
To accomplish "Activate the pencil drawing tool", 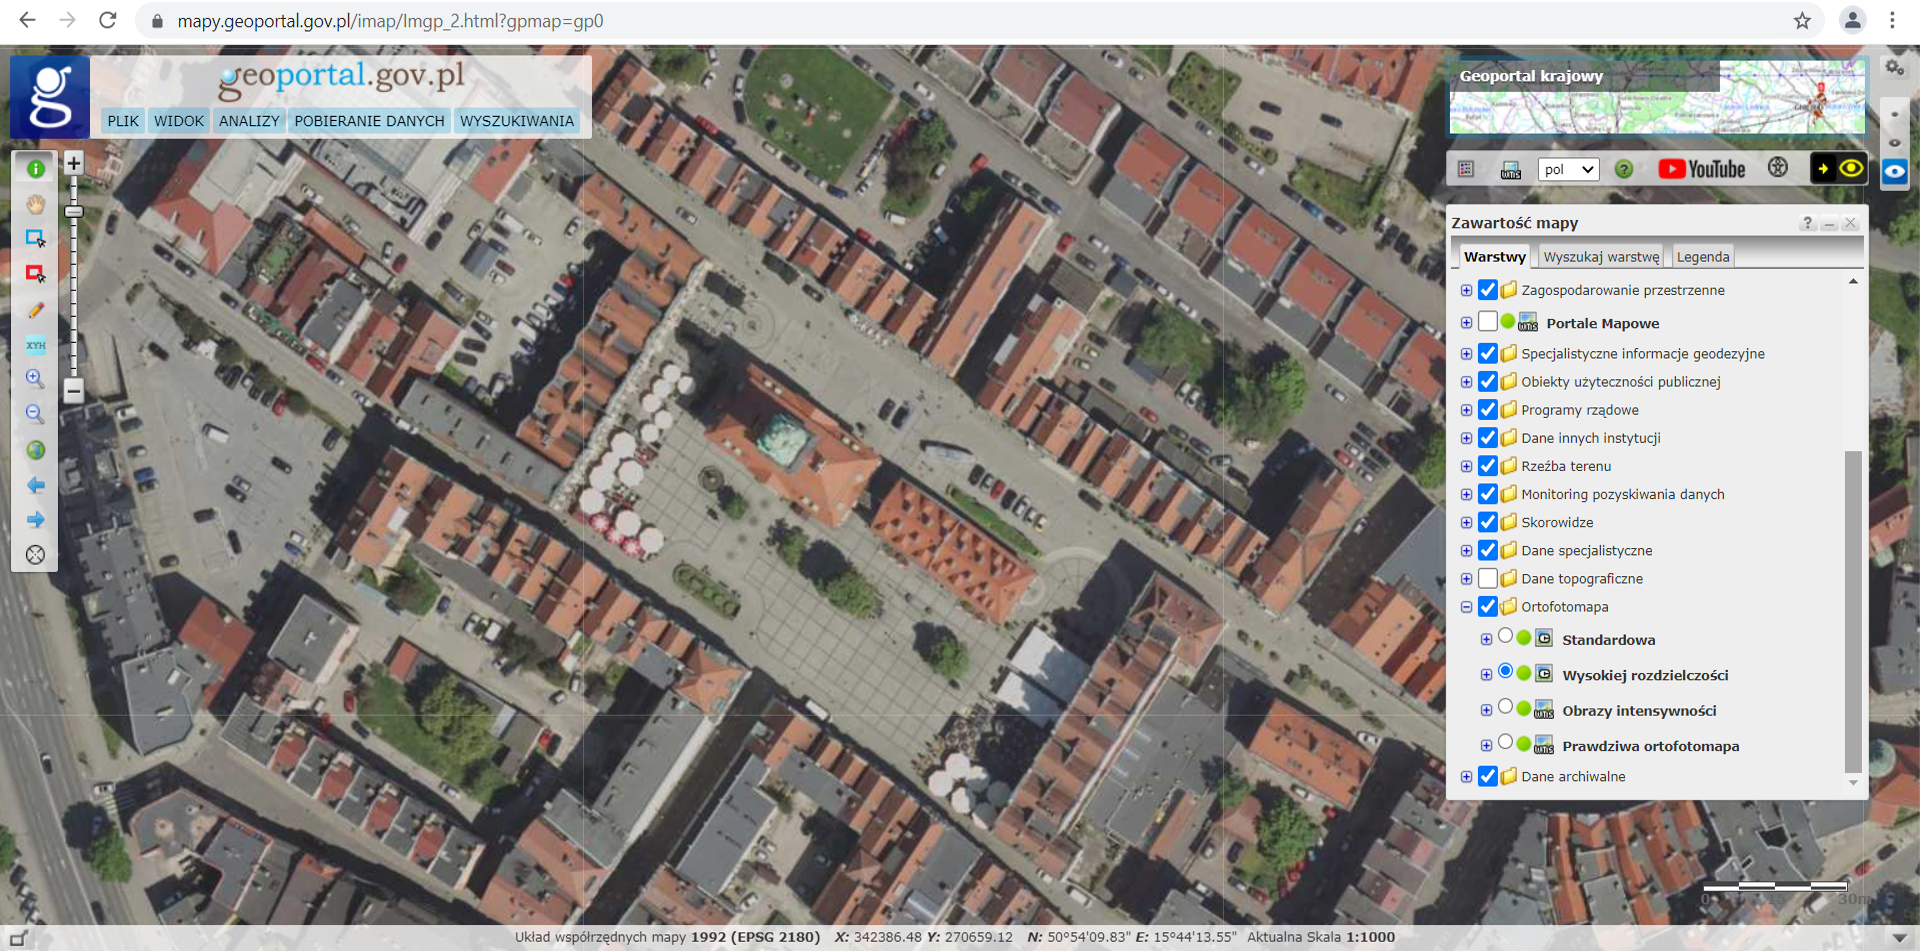I will [x=35, y=310].
